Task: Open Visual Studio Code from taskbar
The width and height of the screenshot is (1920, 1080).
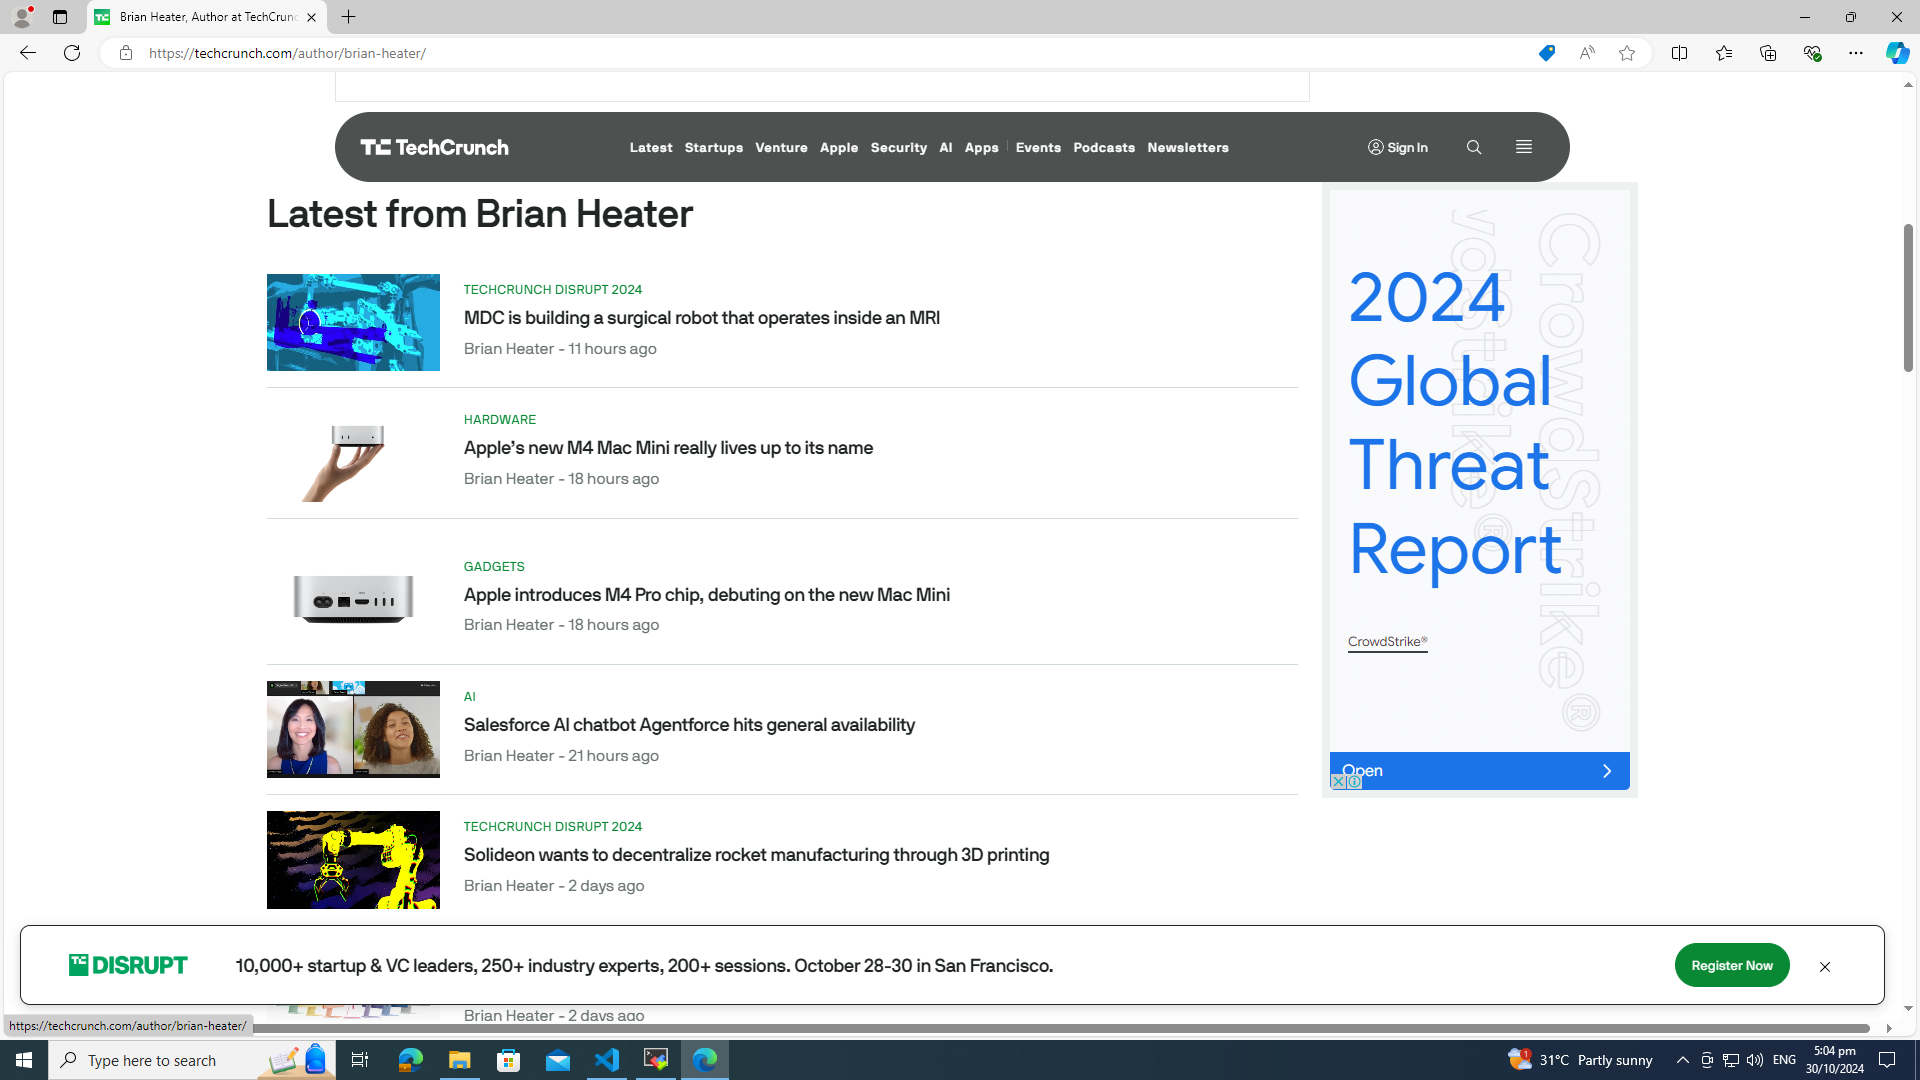Action: click(x=607, y=1060)
